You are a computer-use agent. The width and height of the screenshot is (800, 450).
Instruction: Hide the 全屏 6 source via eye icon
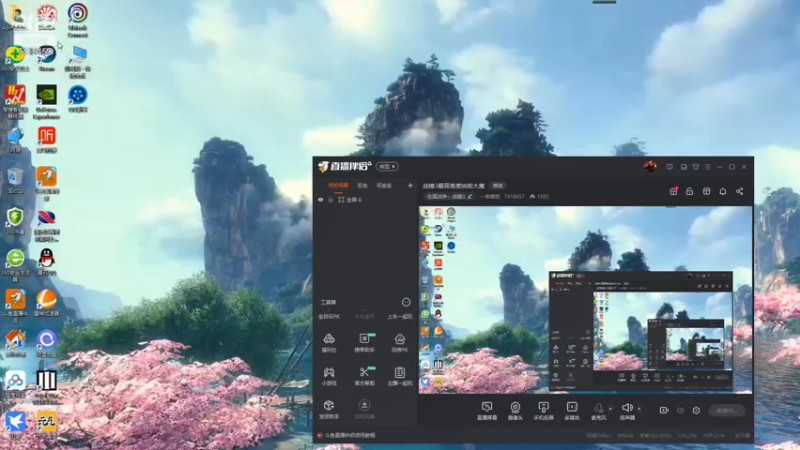click(320, 199)
